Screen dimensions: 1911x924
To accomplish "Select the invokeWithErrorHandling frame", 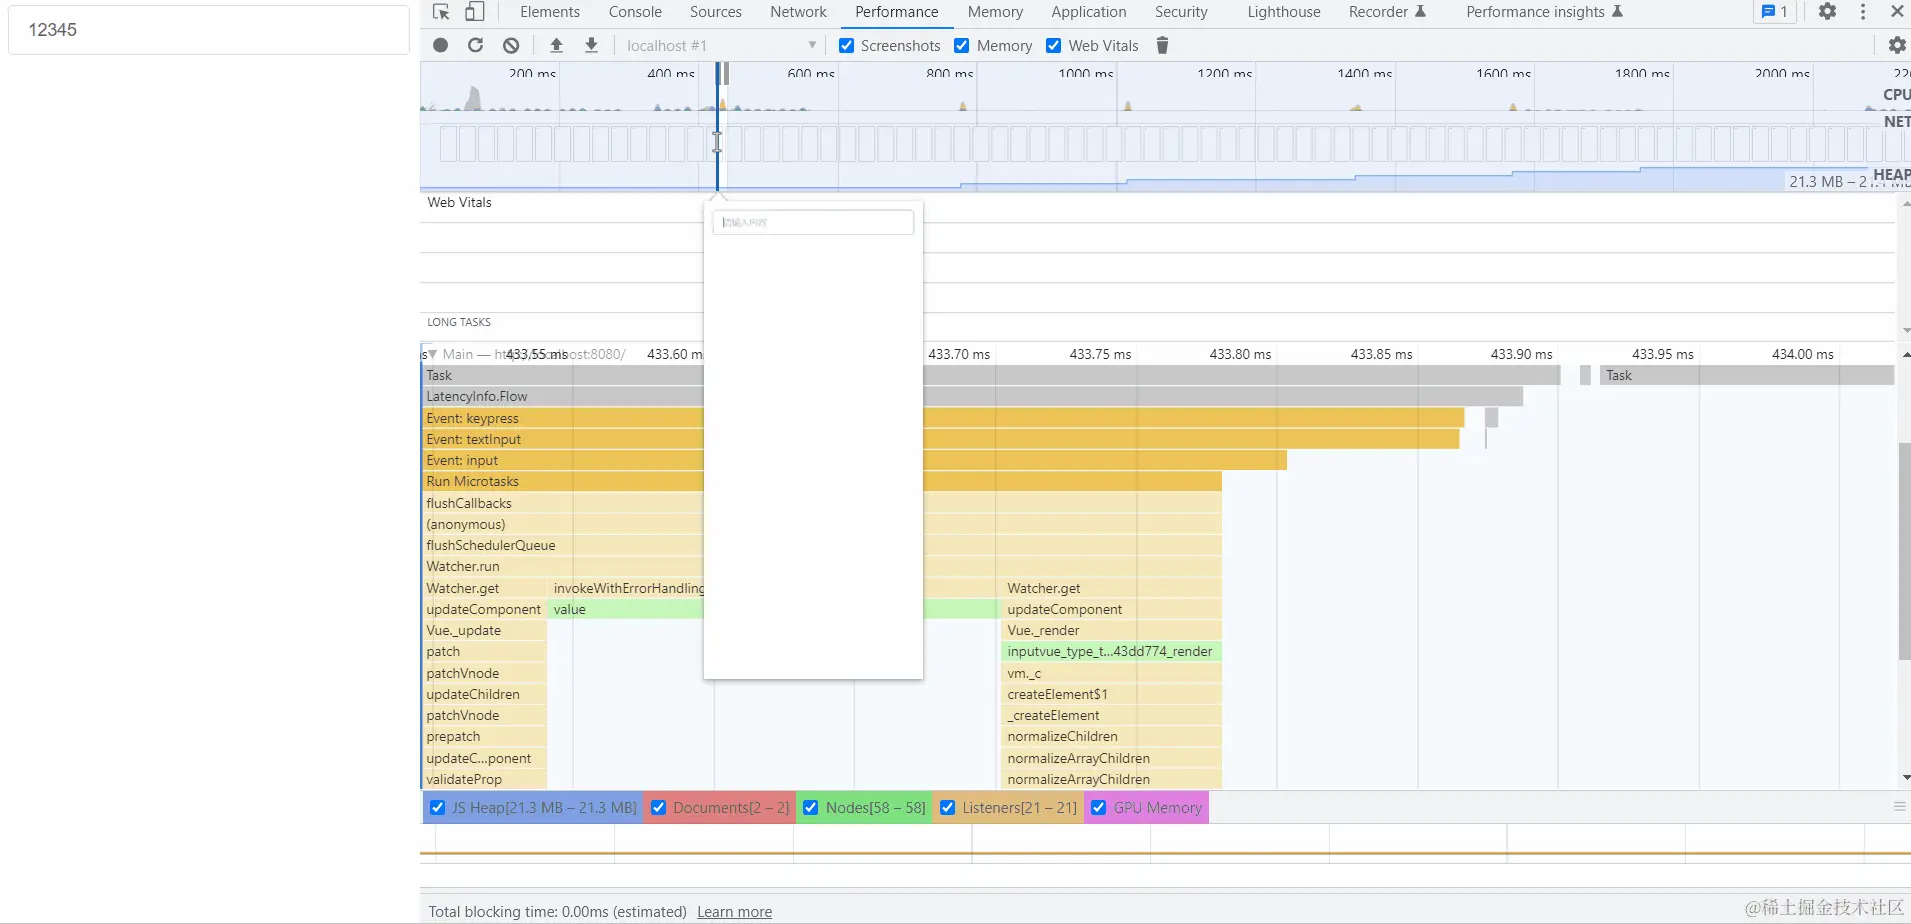I will tap(627, 588).
